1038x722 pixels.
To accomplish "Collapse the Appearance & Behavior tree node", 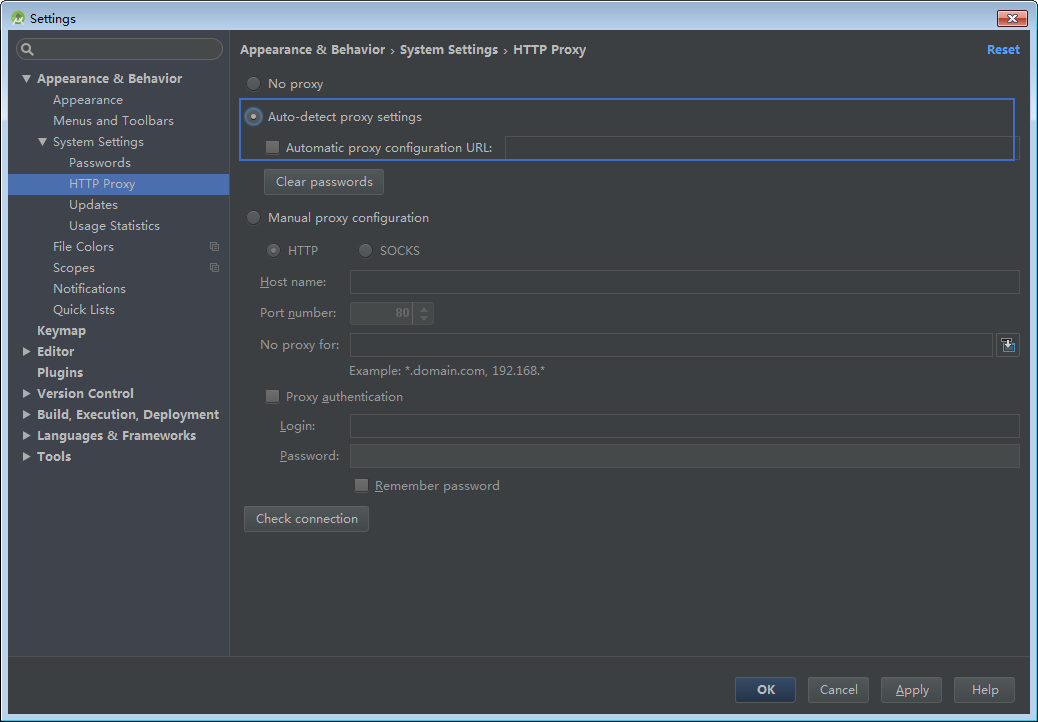I will click(27, 79).
